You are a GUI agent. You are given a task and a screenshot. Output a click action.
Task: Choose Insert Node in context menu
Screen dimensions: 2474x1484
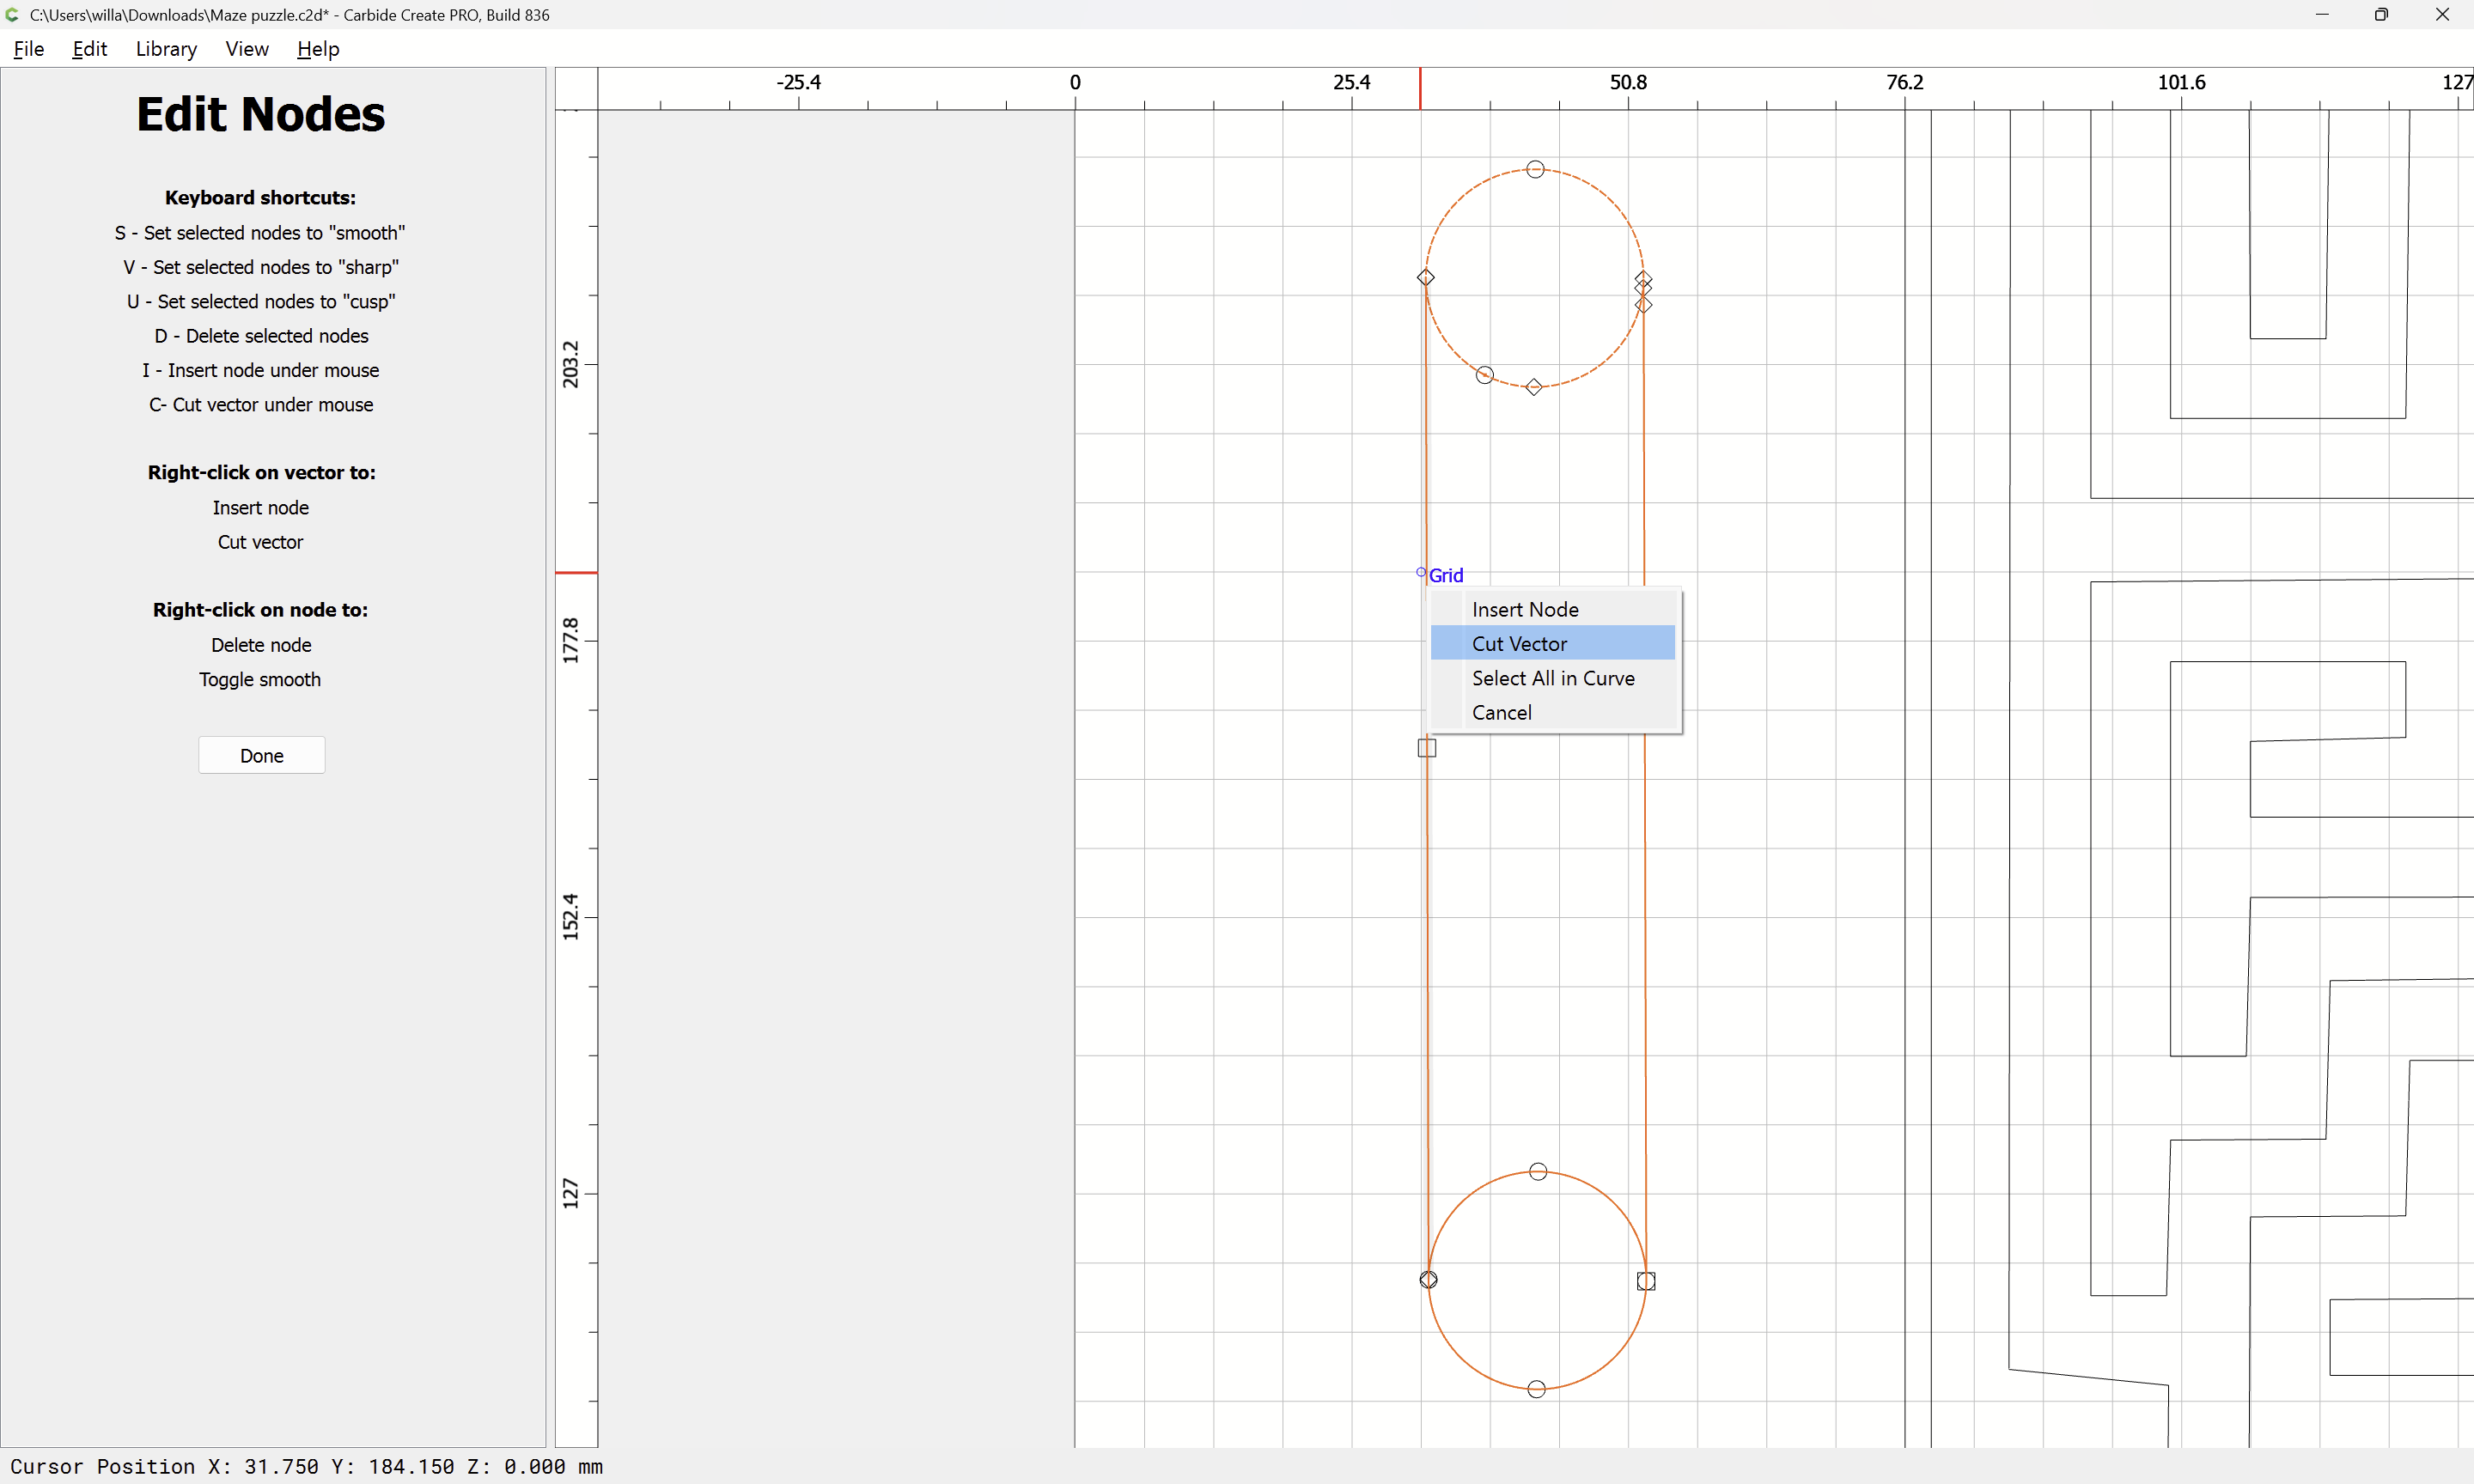coord(1524,609)
